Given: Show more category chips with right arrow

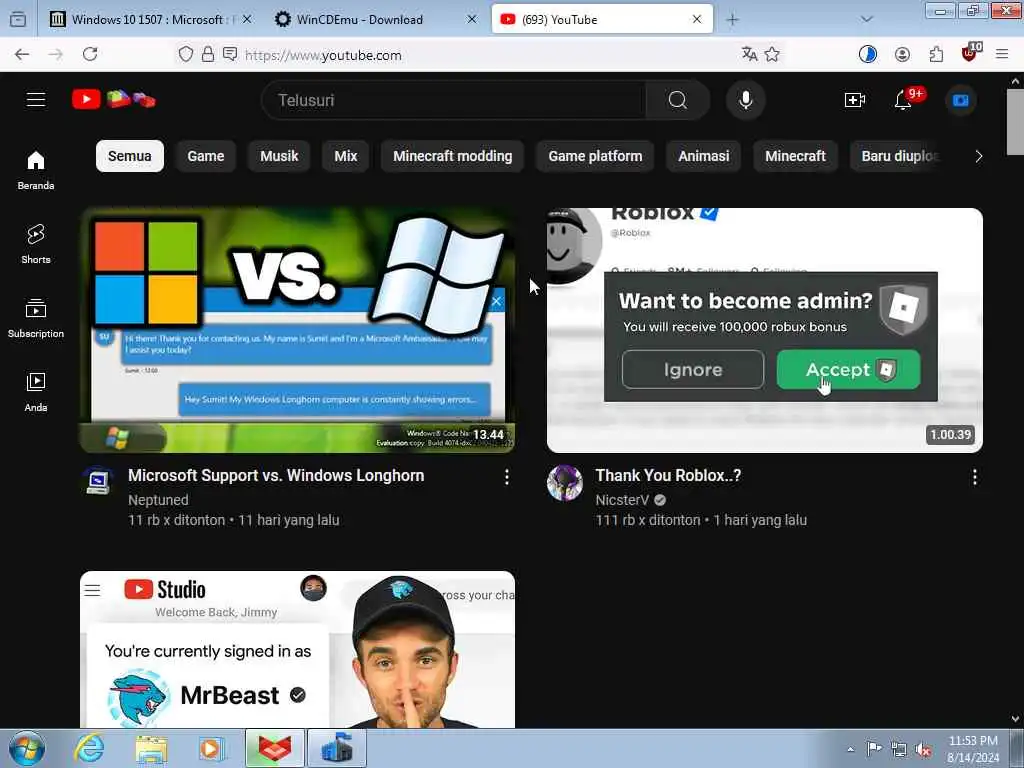Looking at the screenshot, I should click(978, 156).
